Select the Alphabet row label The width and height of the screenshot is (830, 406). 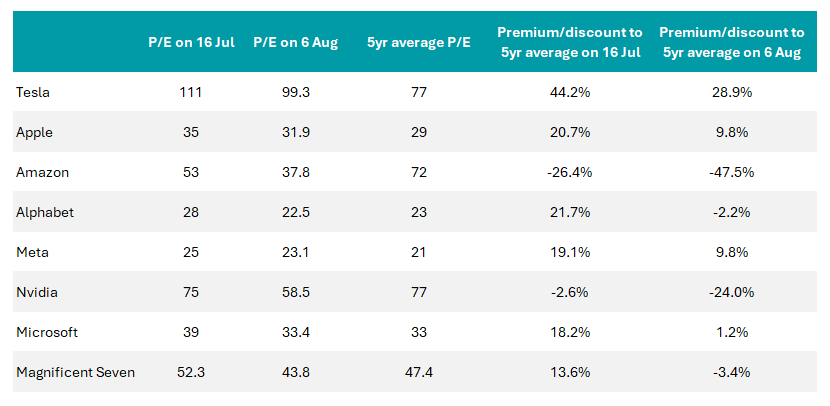(x=45, y=212)
